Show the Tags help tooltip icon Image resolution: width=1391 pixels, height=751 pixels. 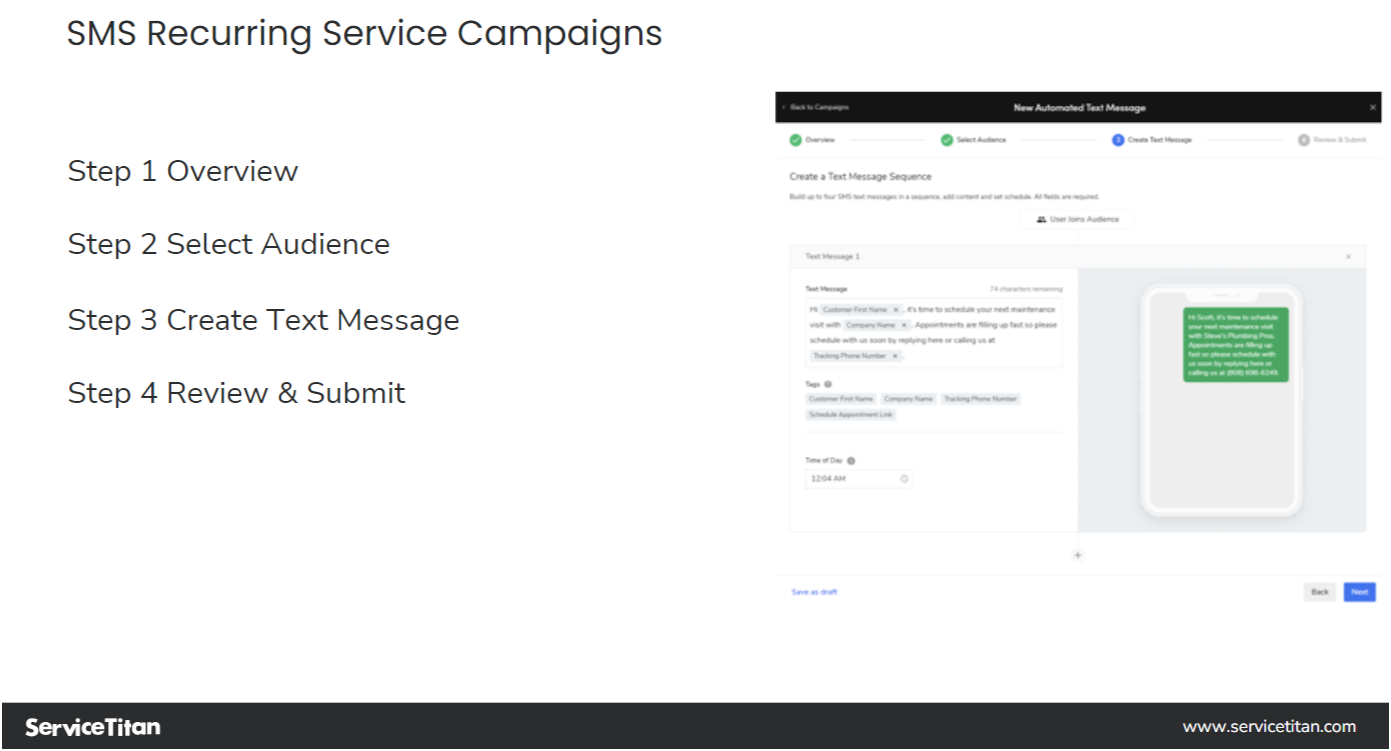click(x=828, y=384)
